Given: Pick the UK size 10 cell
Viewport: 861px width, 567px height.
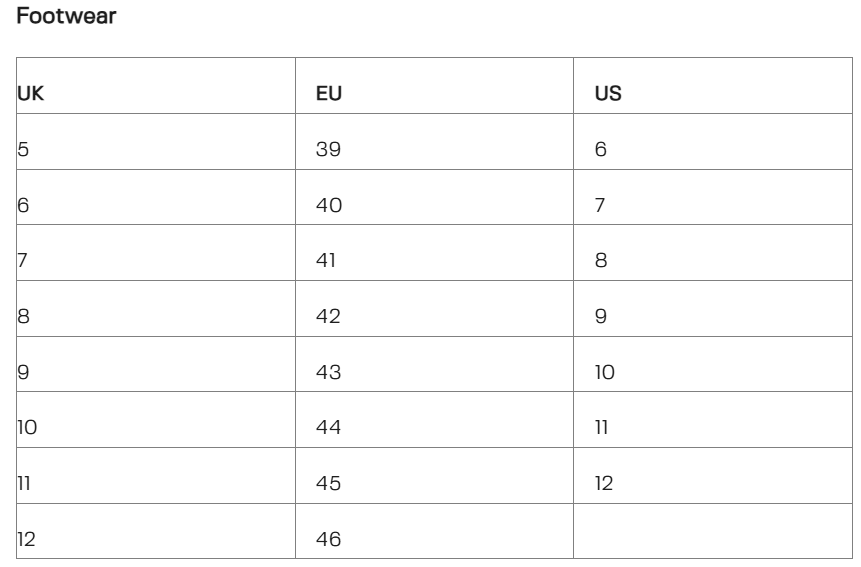Looking at the screenshot, I should click(x=28, y=429).
